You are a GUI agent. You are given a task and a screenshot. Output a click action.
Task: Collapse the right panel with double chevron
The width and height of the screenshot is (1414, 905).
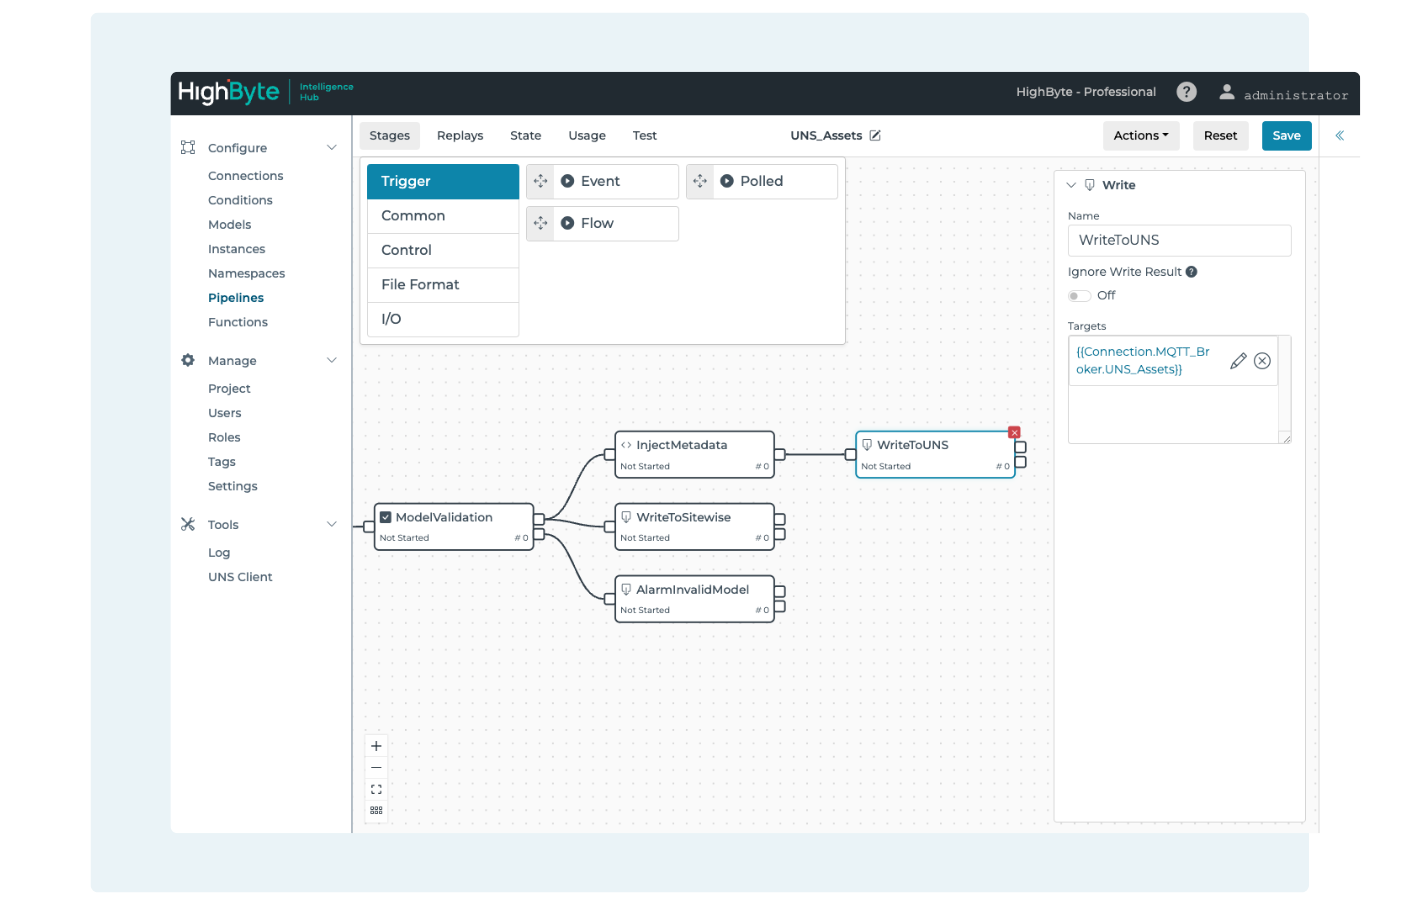(1339, 136)
